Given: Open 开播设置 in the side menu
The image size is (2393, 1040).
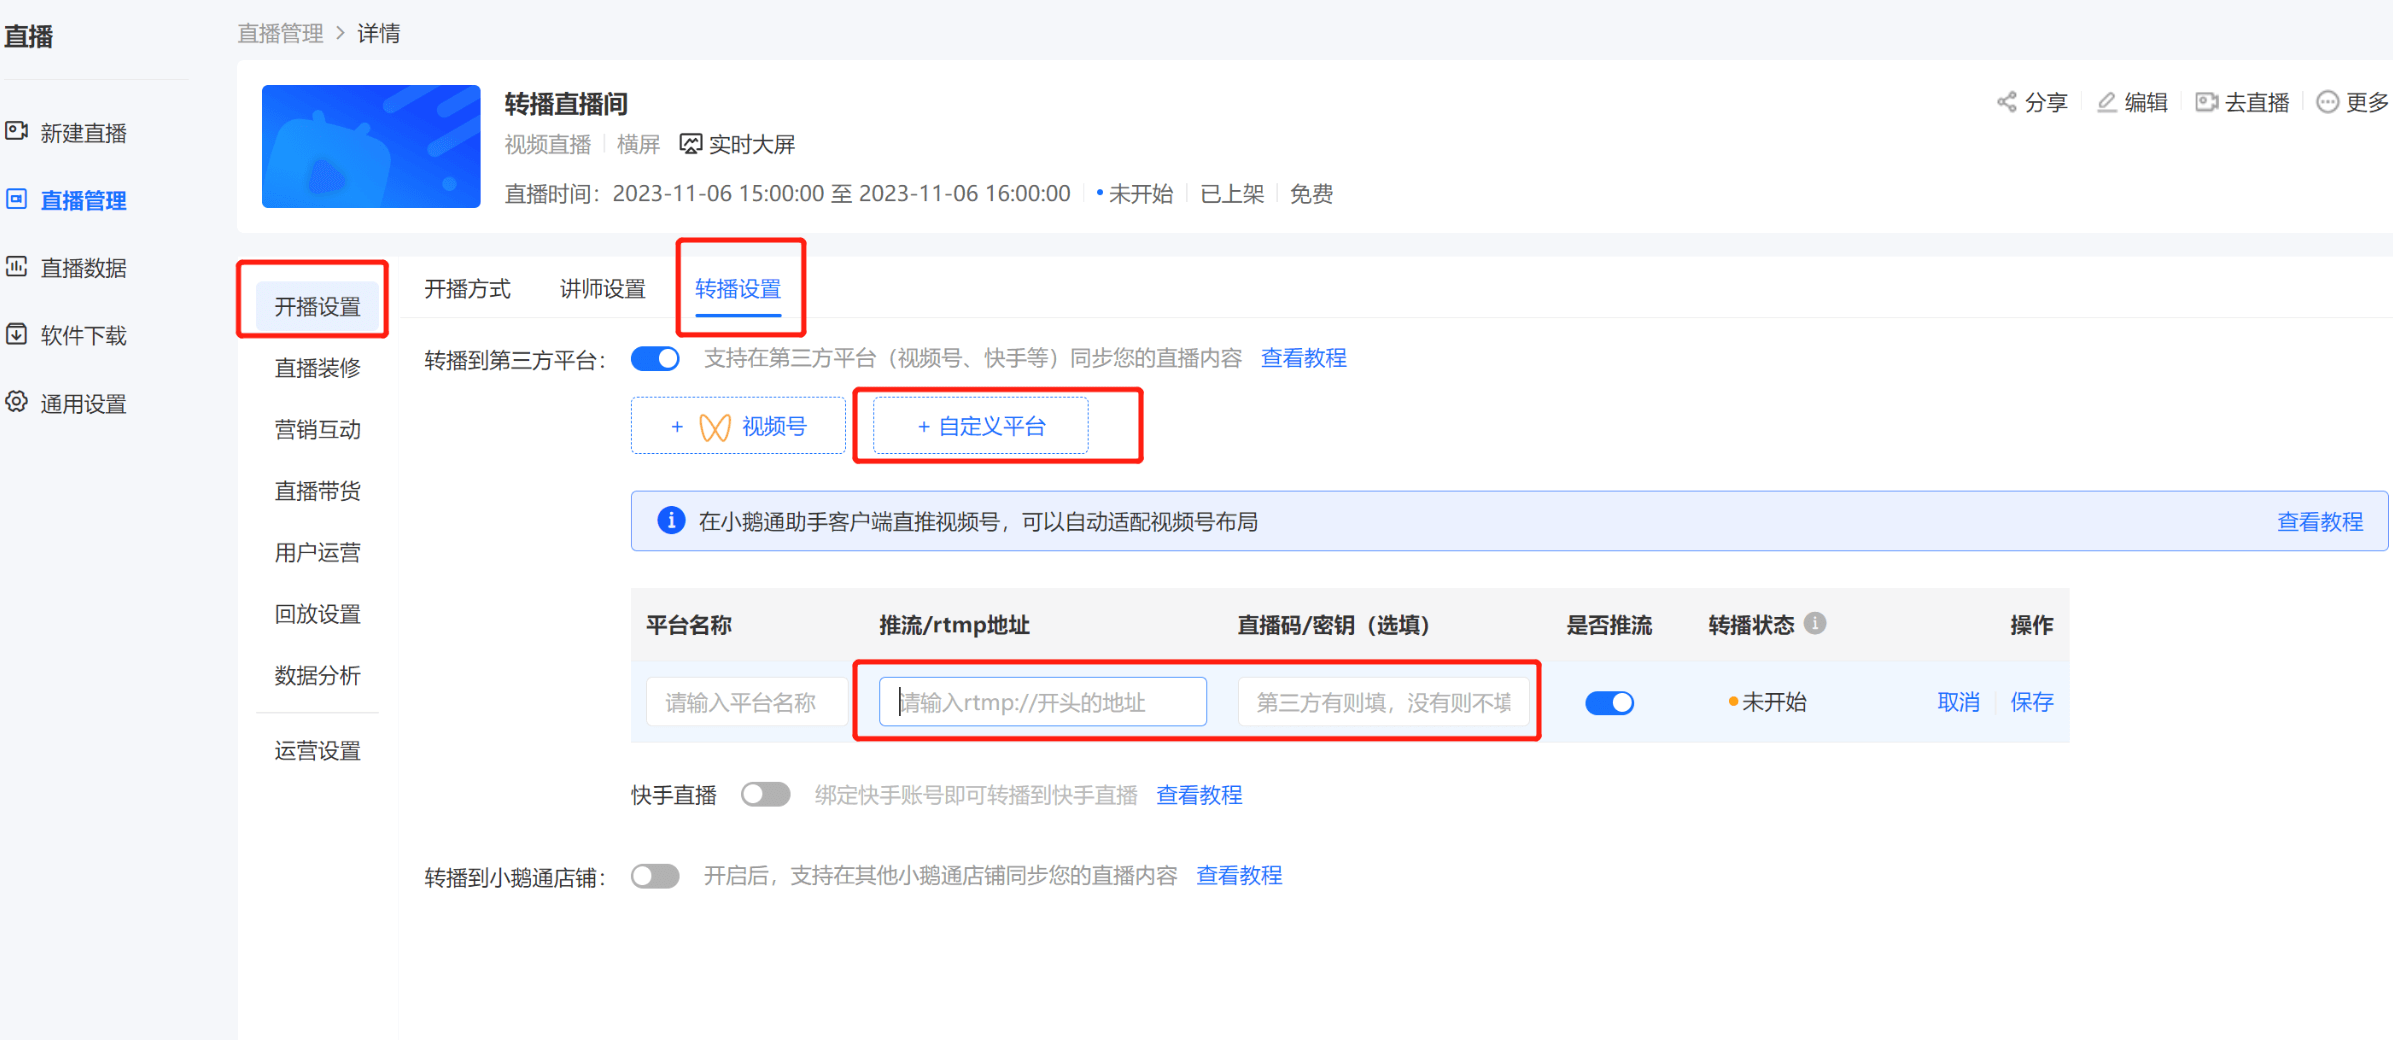Looking at the screenshot, I should tap(318, 306).
